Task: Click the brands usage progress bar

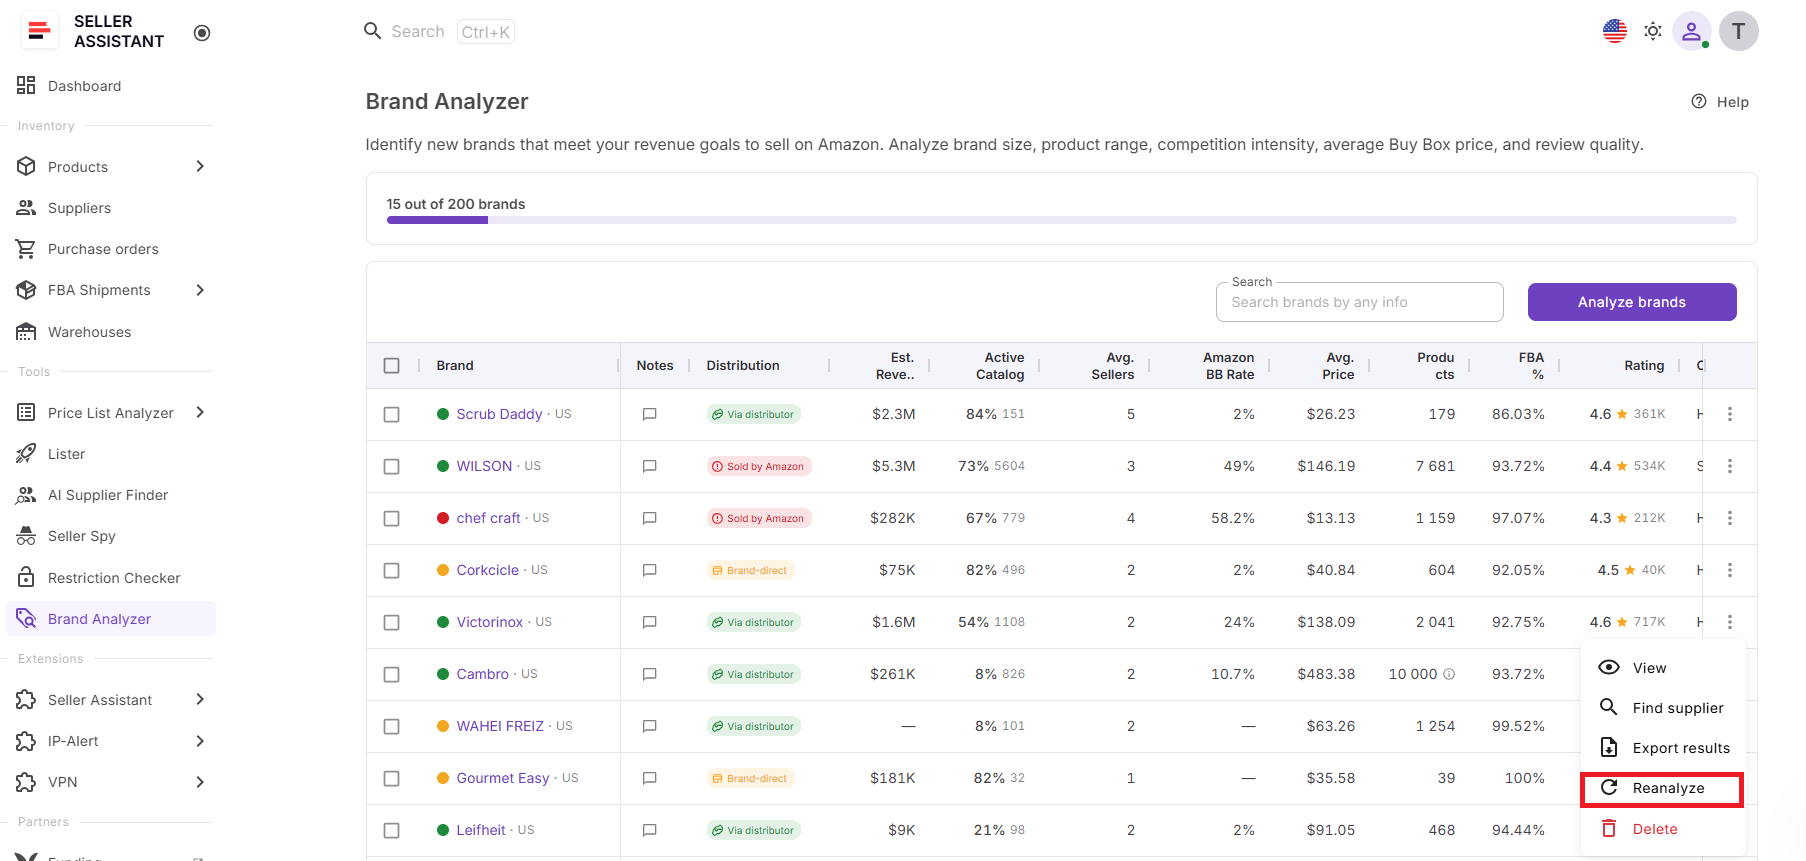Action: click(x=1061, y=220)
